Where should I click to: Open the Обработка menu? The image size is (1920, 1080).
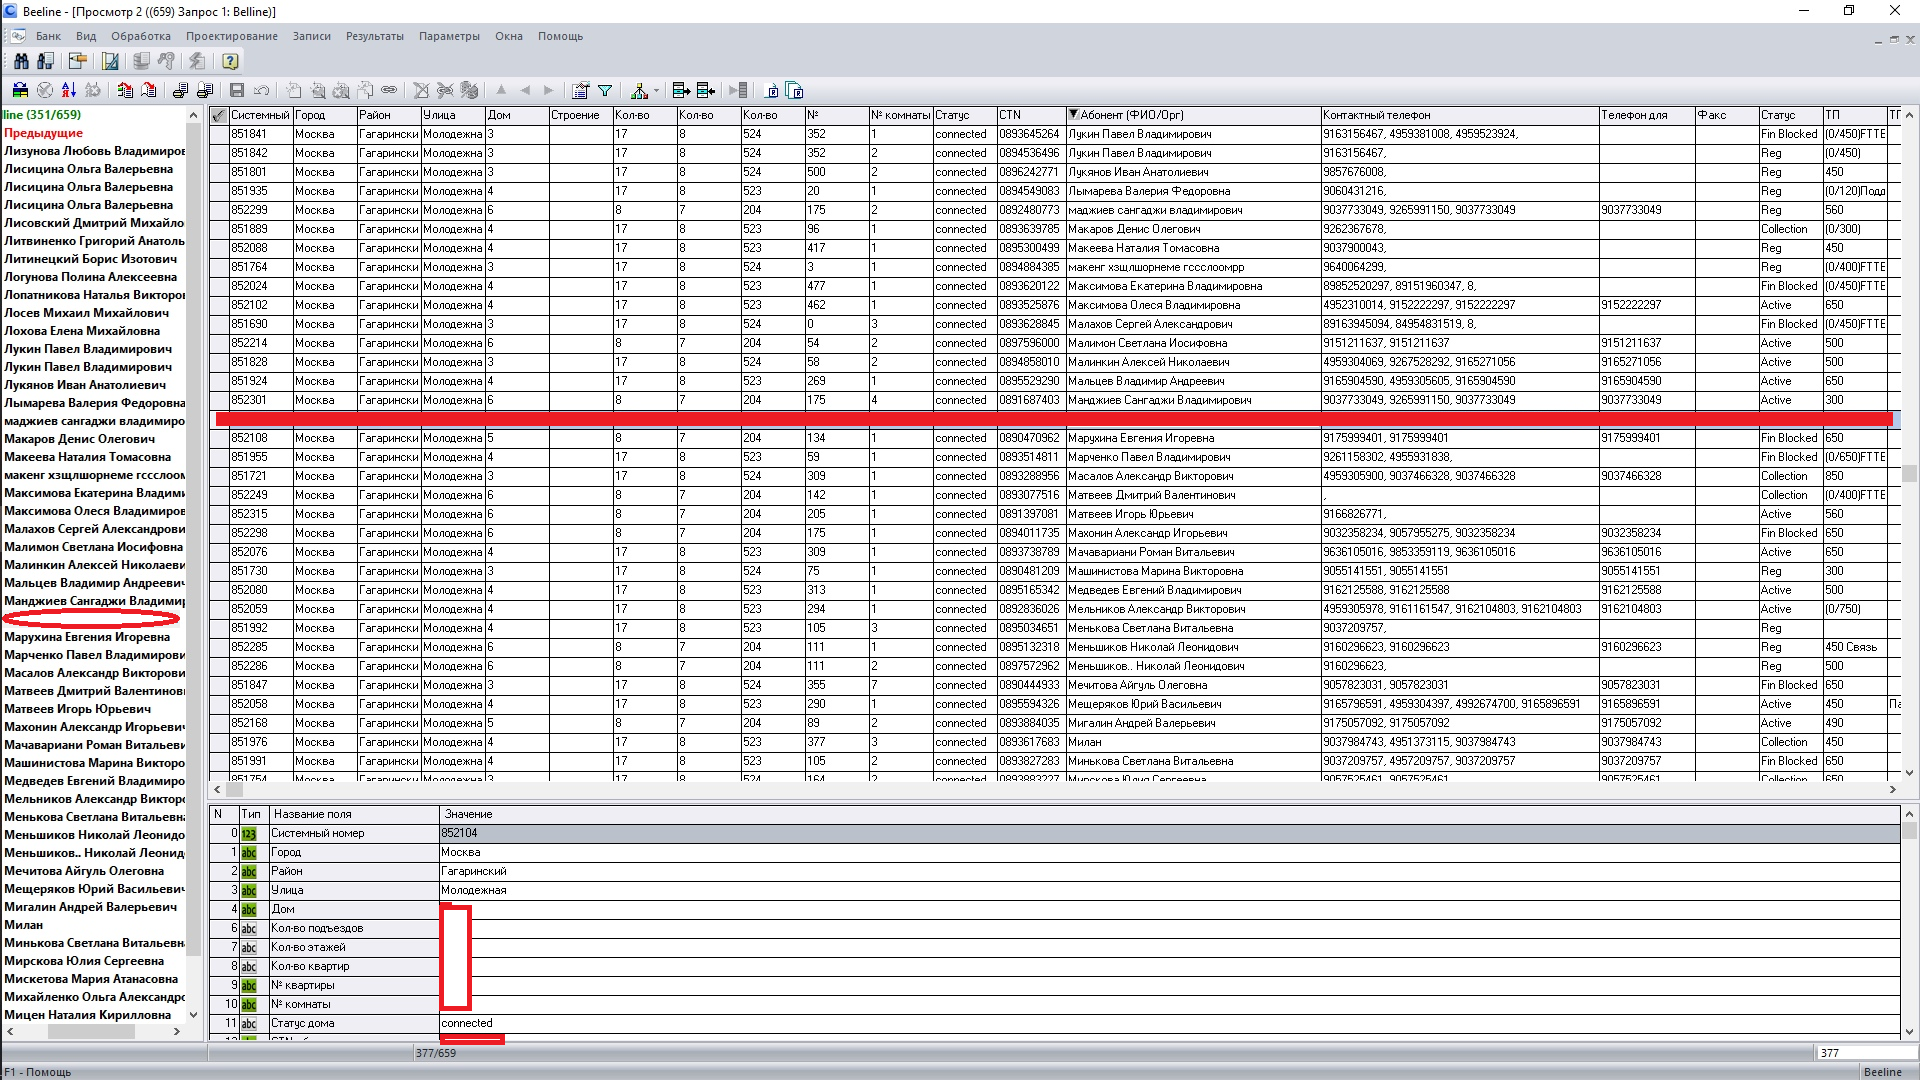pyautogui.click(x=140, y=36)
